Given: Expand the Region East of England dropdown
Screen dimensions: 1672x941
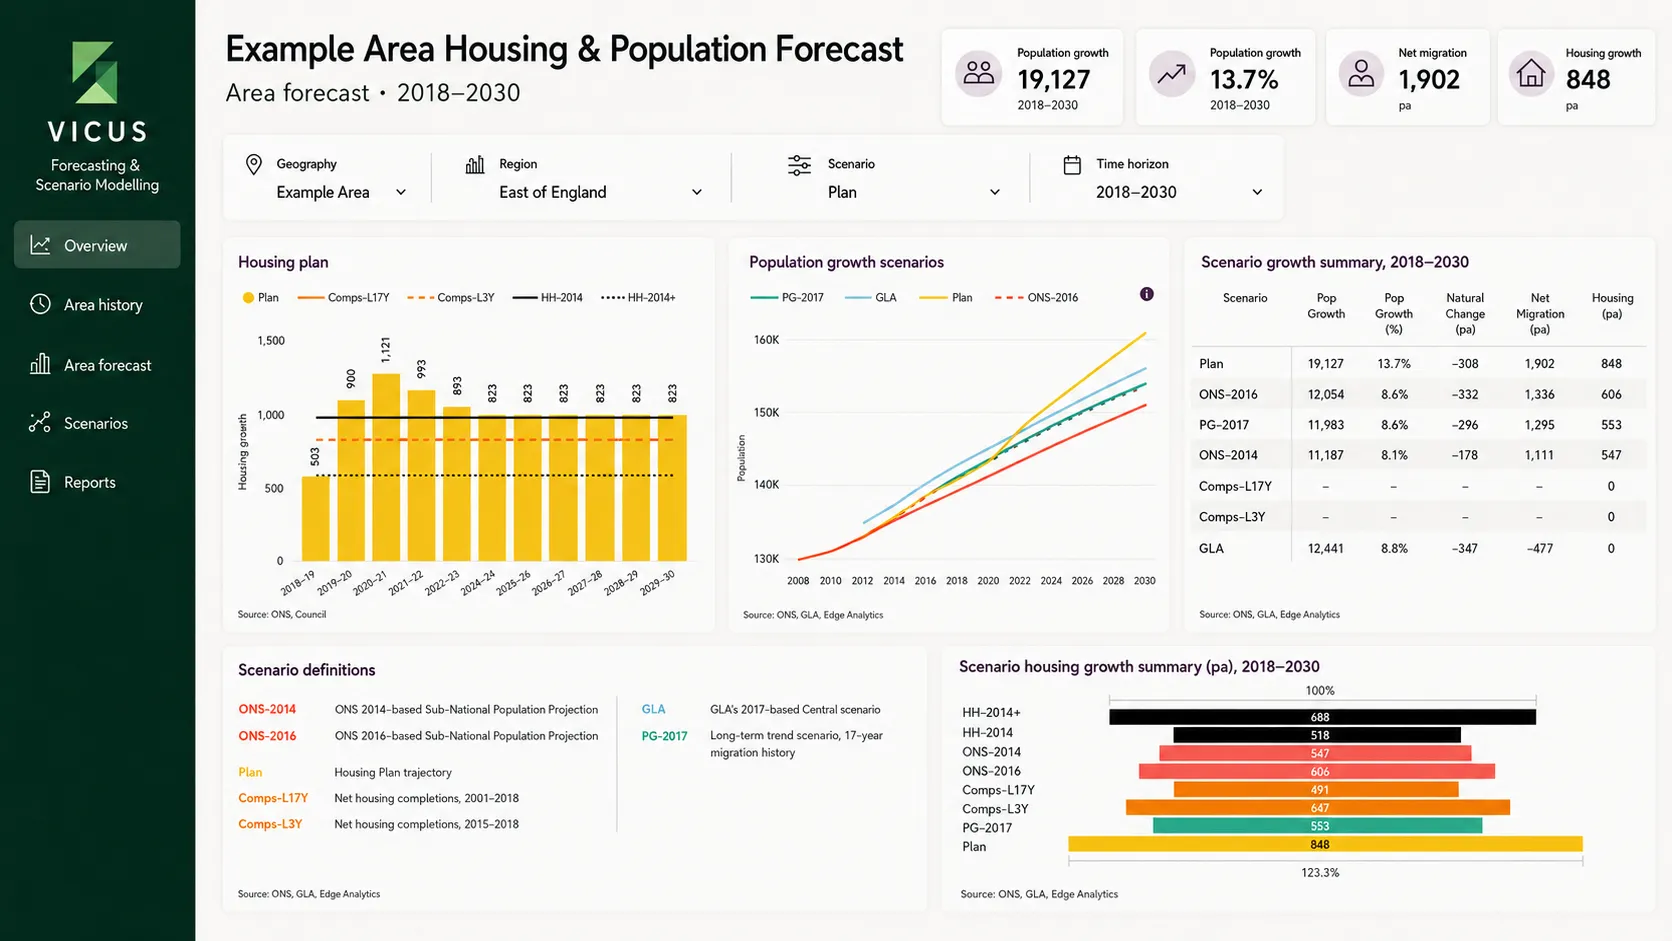Looking at the screenshot, I should (x=600, y=192).
